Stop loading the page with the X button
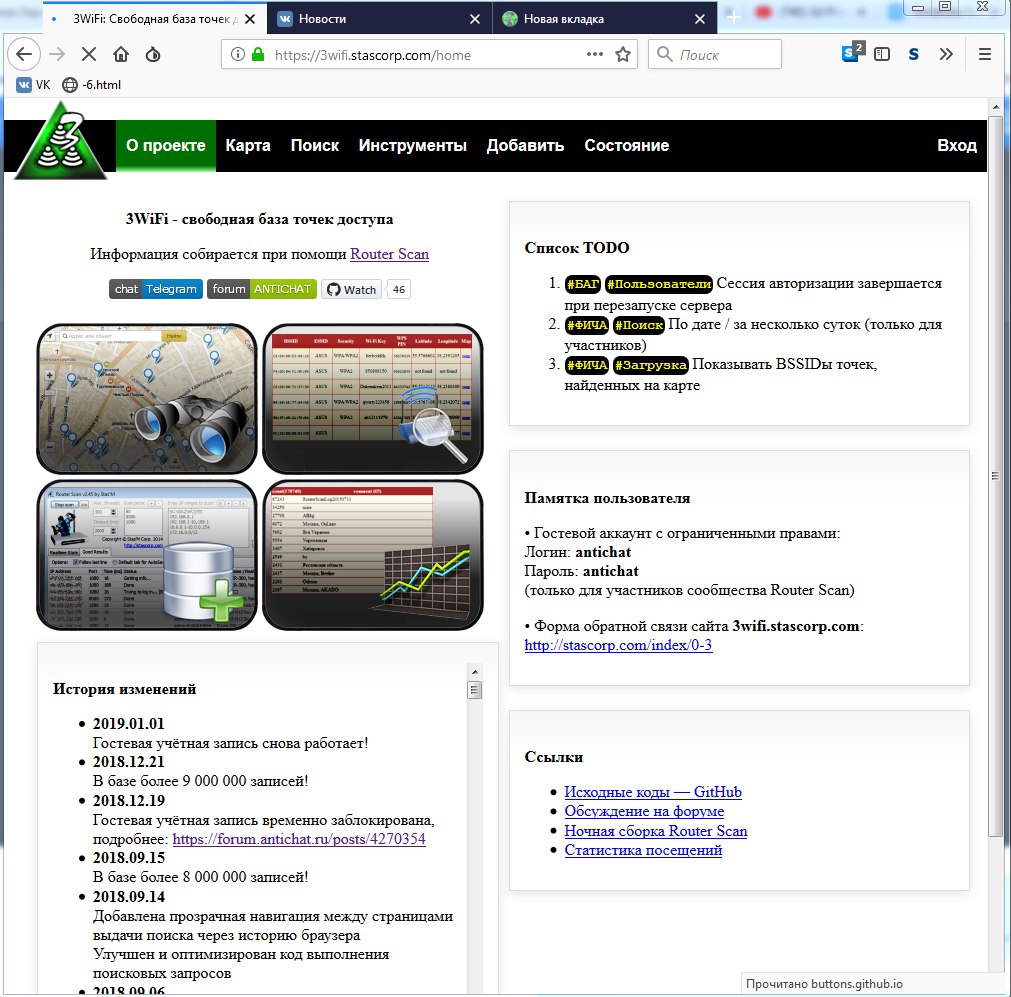Screen dimensions: 1011x997 89,54
